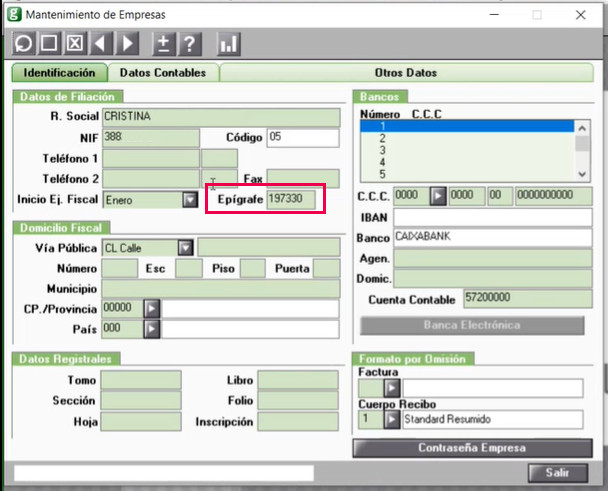
Task: Click the Libro input field
Action: point(298,380)
